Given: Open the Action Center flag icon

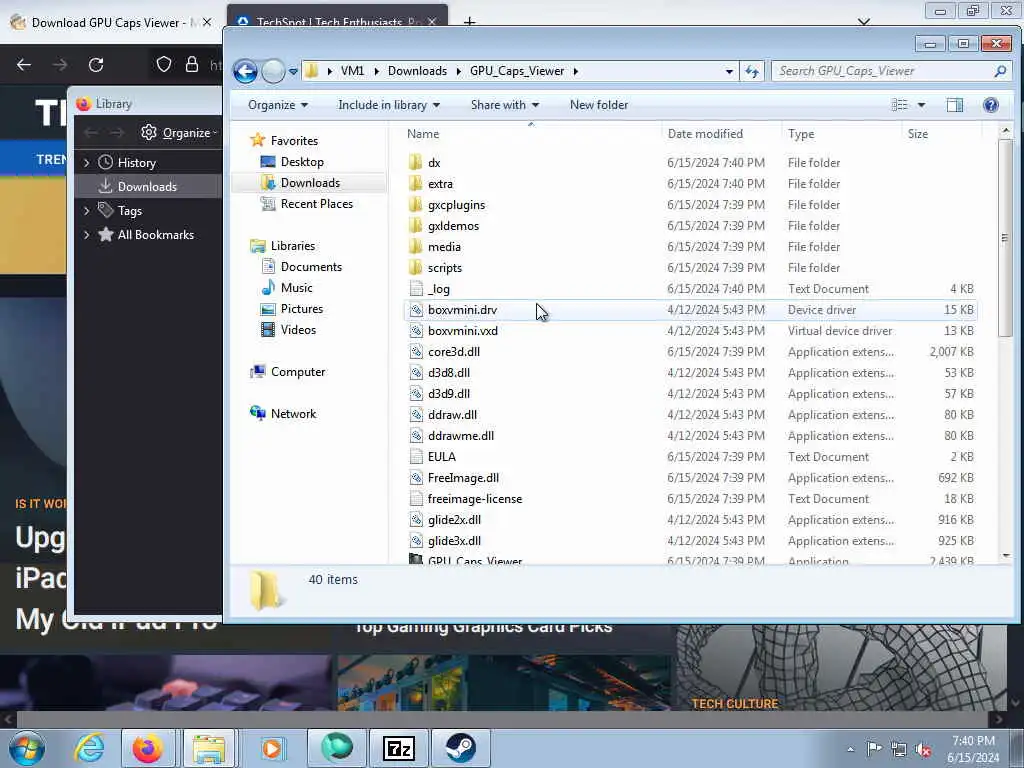Looking at the screenshot, I should [874, 749].
